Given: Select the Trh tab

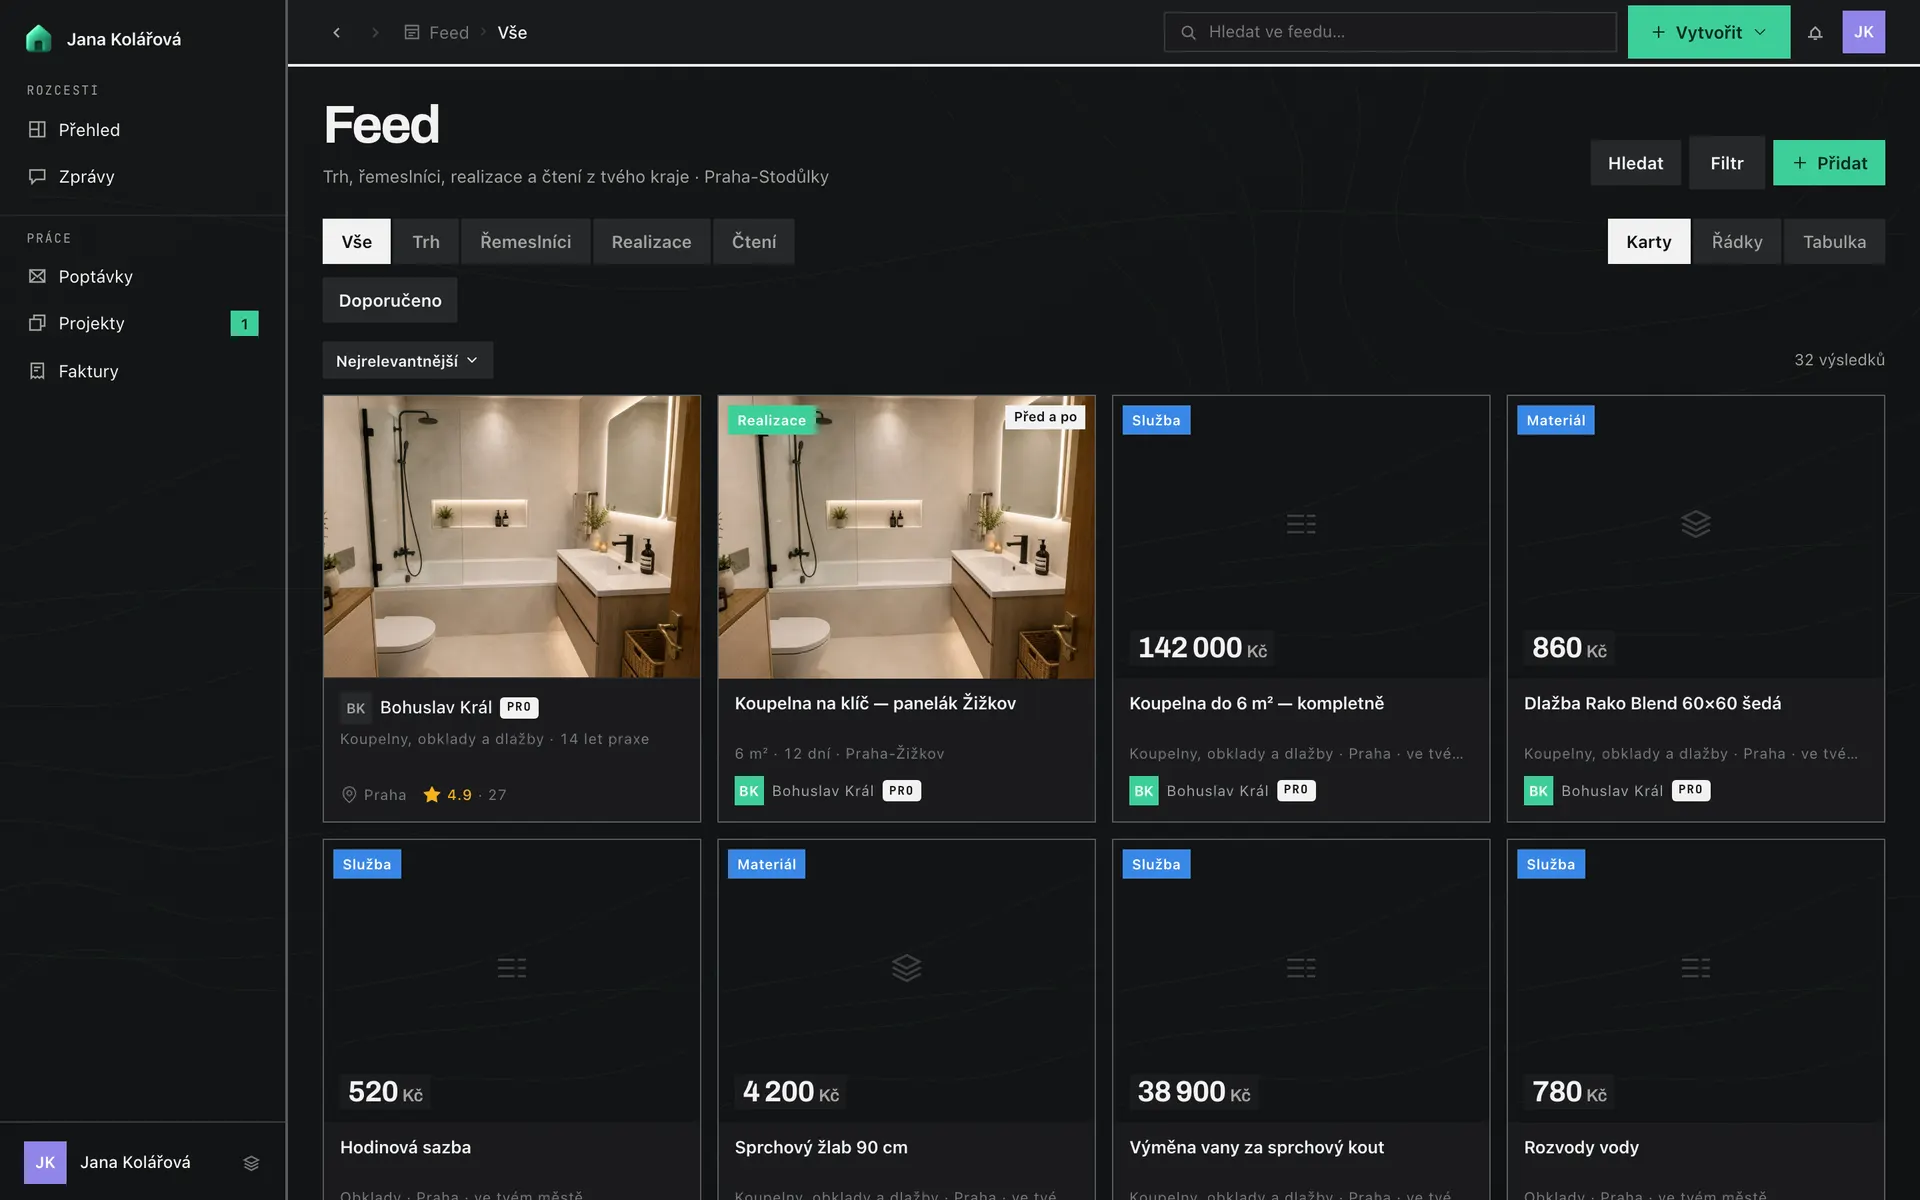Looking at the screenshot, I should pyautogui.click(x=426, y=241).
